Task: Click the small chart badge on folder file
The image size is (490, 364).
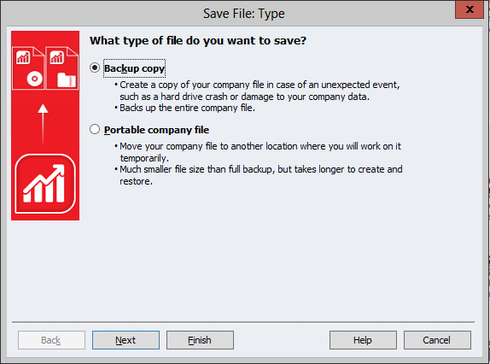Action: (57, 57)
